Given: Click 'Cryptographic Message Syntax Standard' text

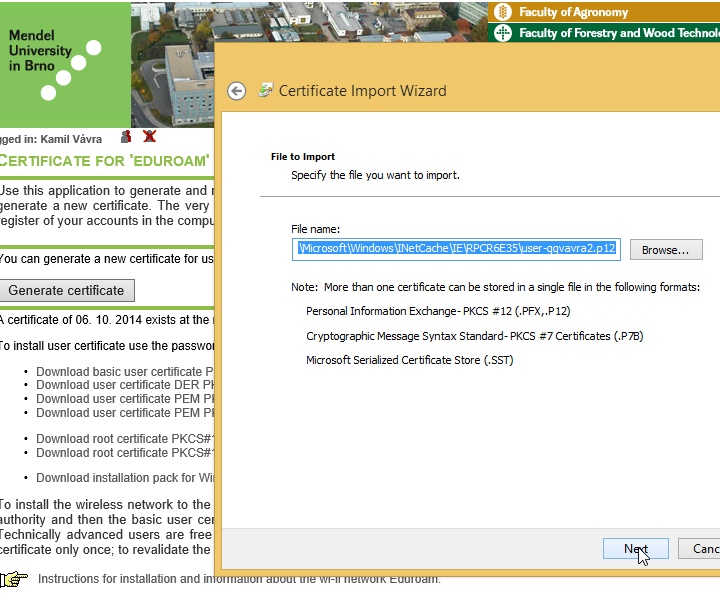Looking at the screenshot, I should click(x=474, y=336).
